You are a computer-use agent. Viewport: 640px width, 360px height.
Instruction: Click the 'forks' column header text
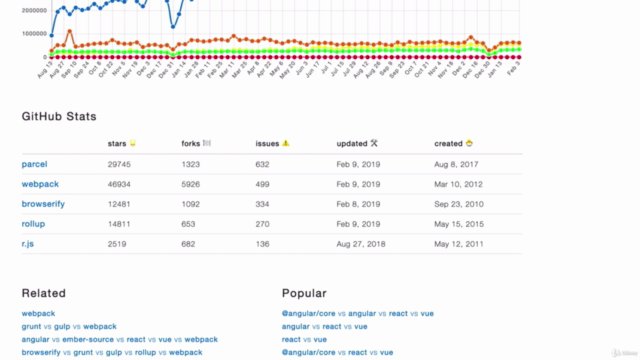pos(191,144)
